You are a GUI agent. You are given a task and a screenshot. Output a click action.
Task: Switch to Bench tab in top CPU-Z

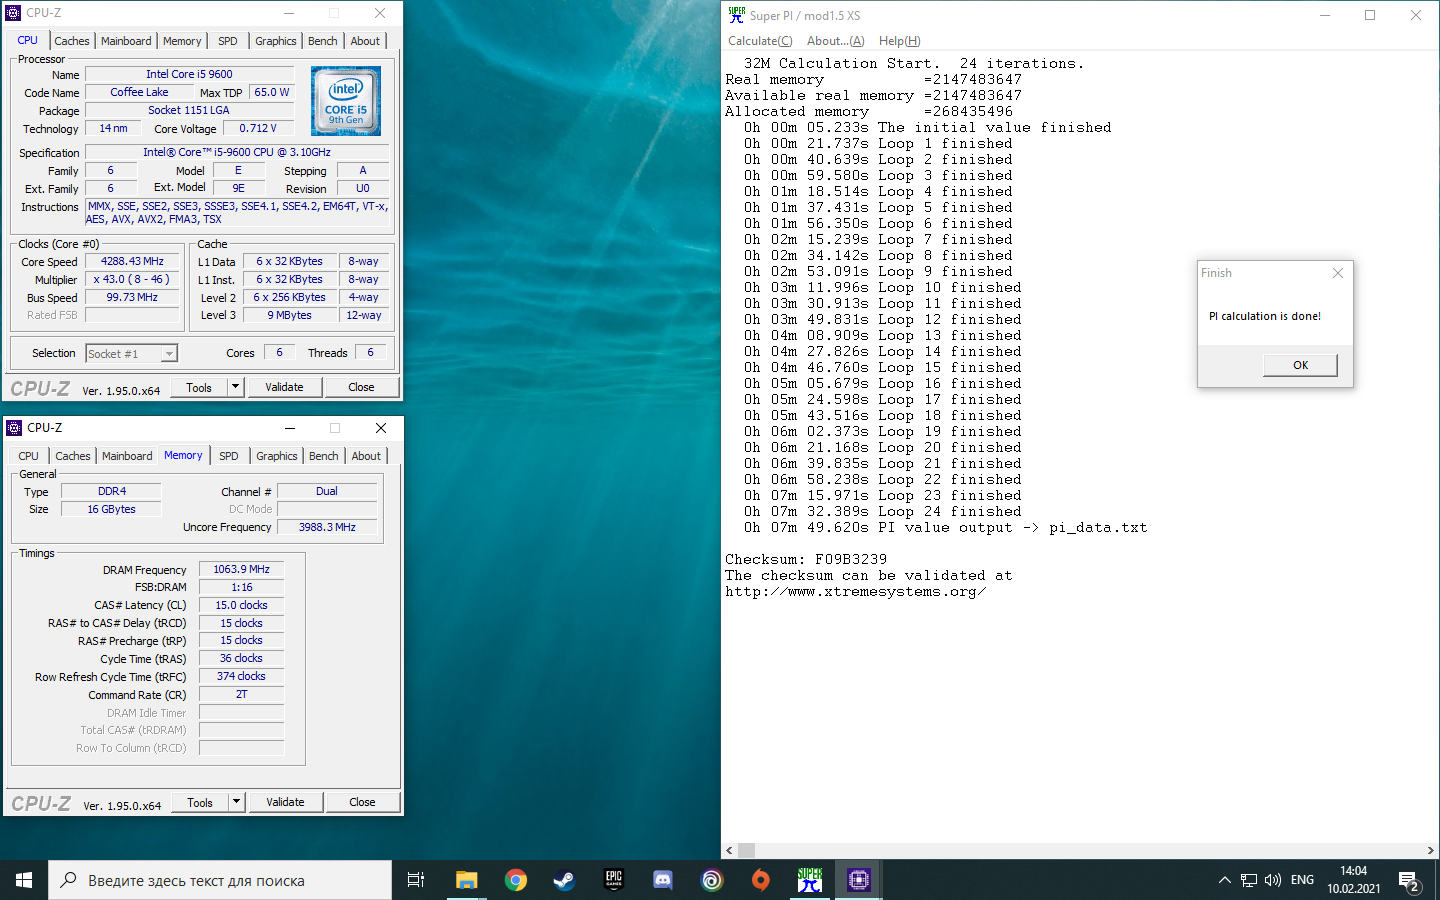pyautogui.click(x=322, y=41)
